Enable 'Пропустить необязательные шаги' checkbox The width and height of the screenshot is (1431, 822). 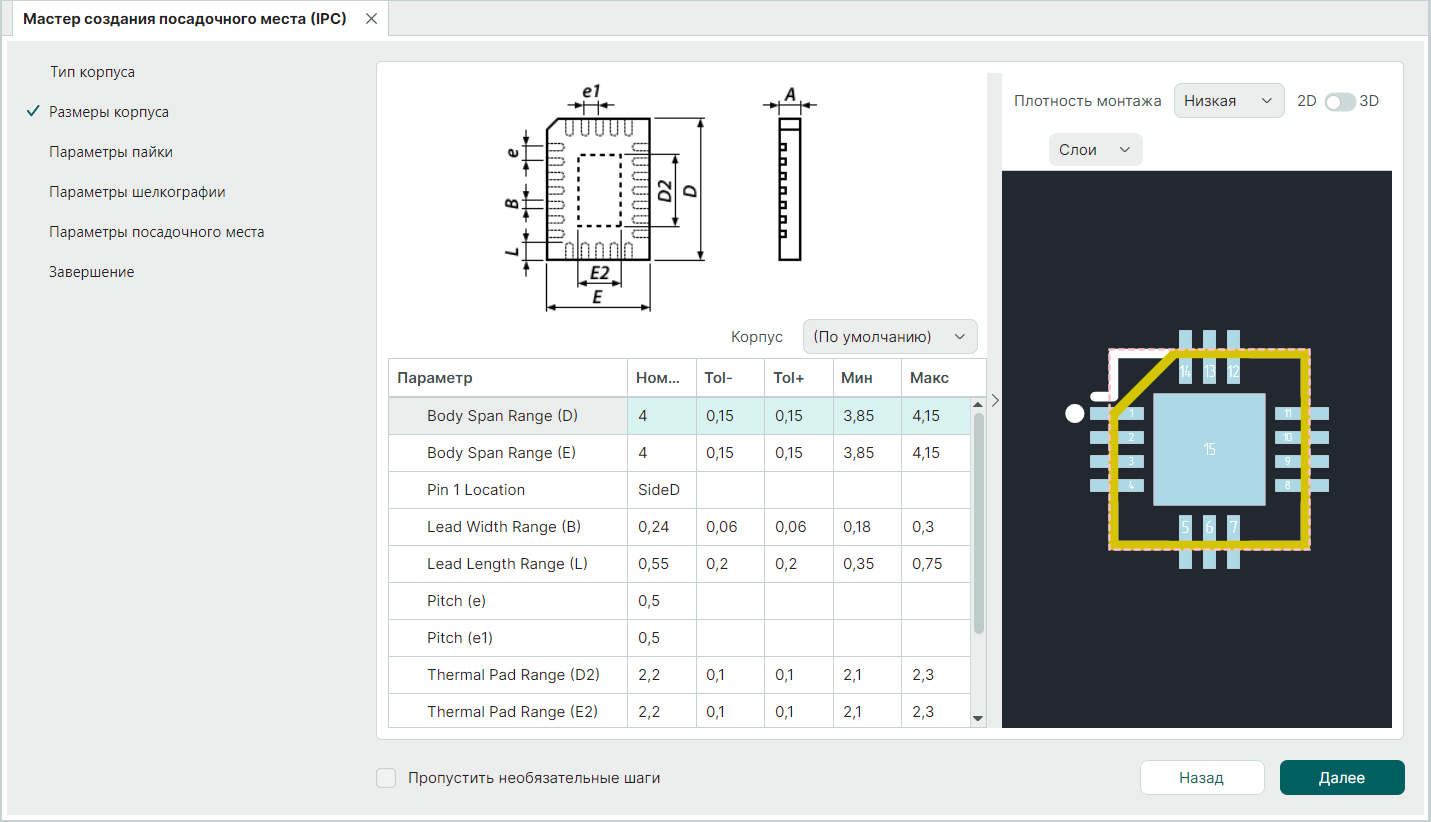click(x=386, y=778)
